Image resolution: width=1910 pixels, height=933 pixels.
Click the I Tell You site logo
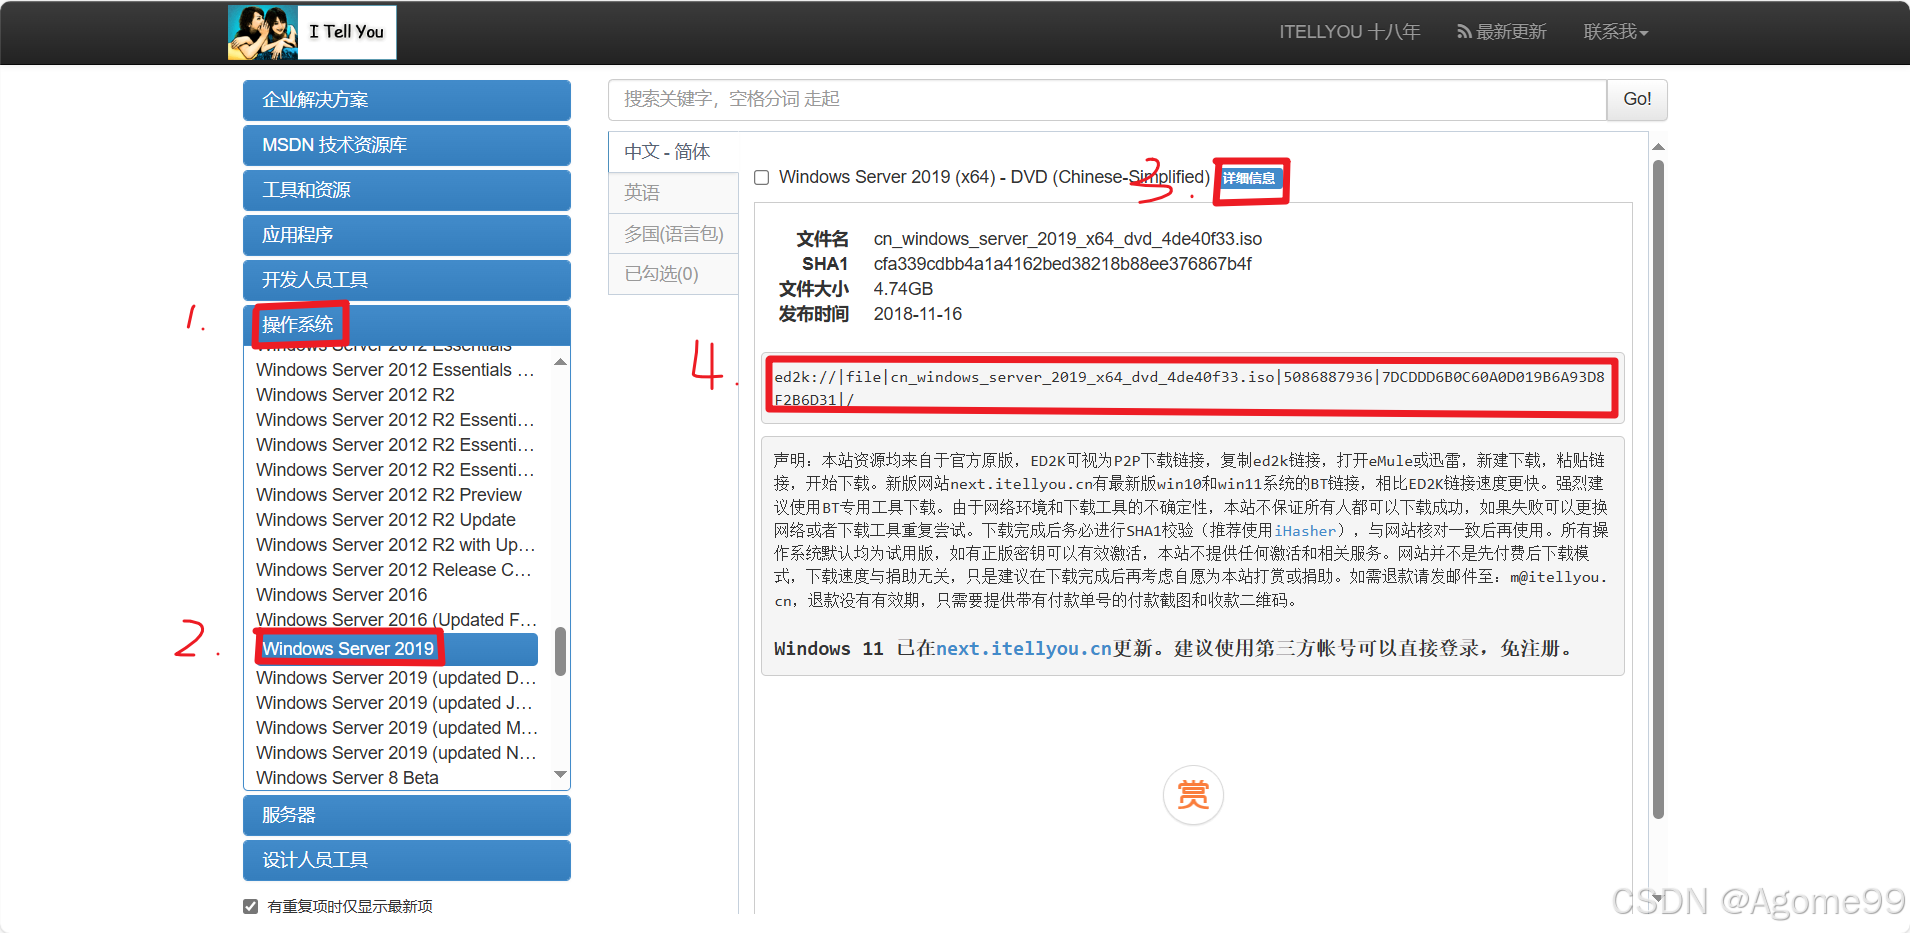click(312, 32)
